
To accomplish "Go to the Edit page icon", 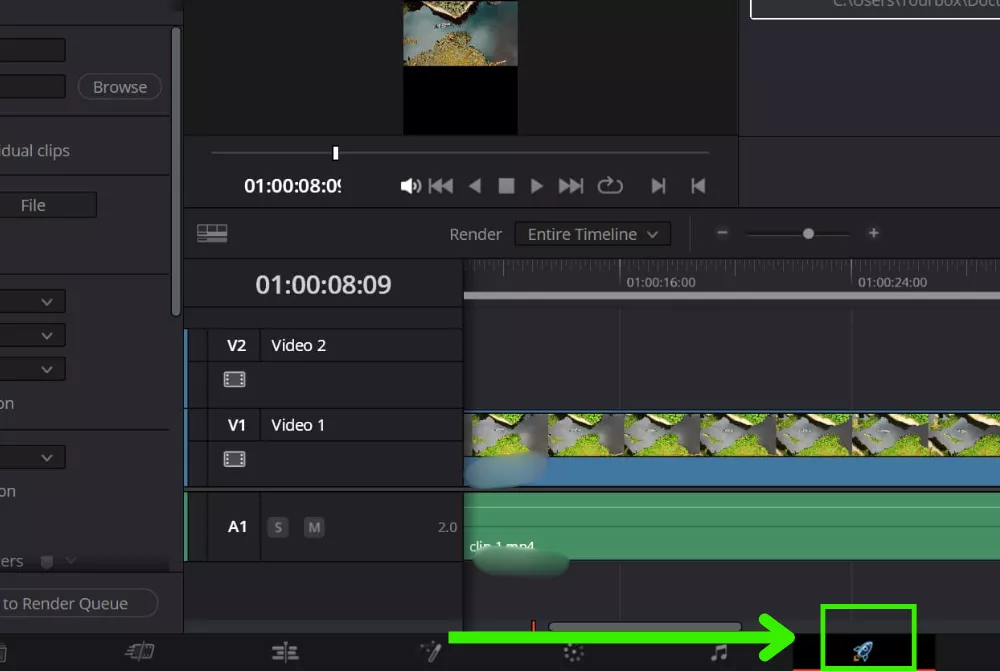I will (x=285, y=653).
